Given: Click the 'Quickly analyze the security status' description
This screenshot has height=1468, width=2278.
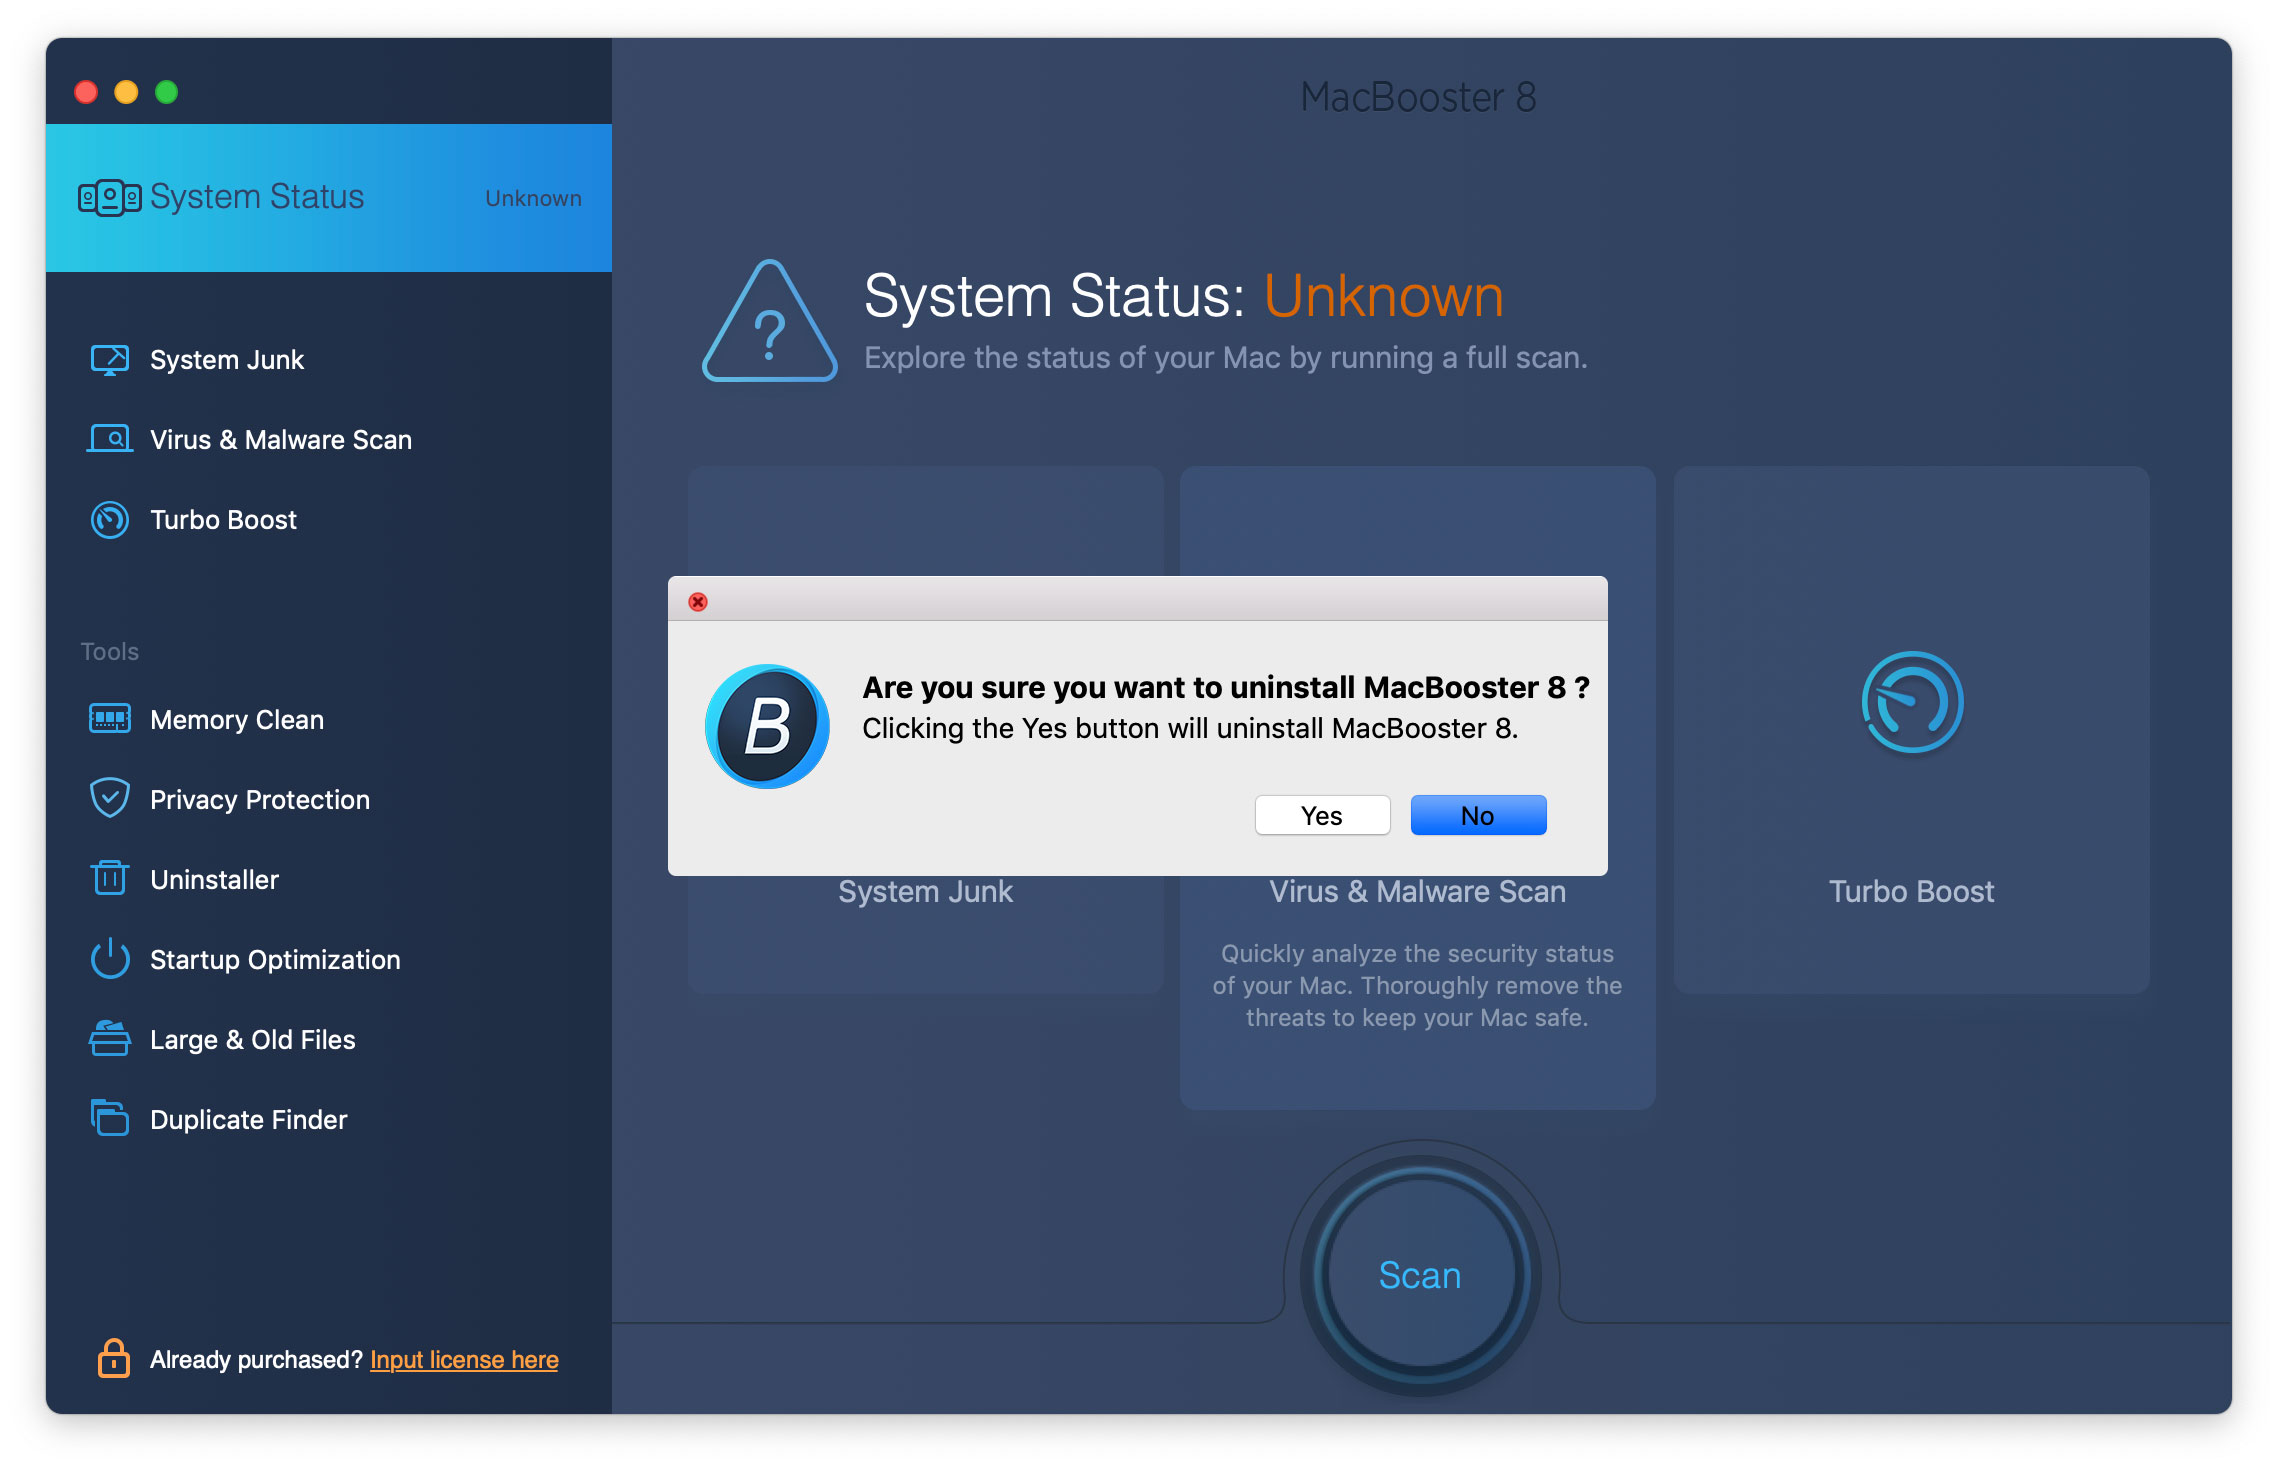Looking at the screenshot, I should click(1417, 985).
